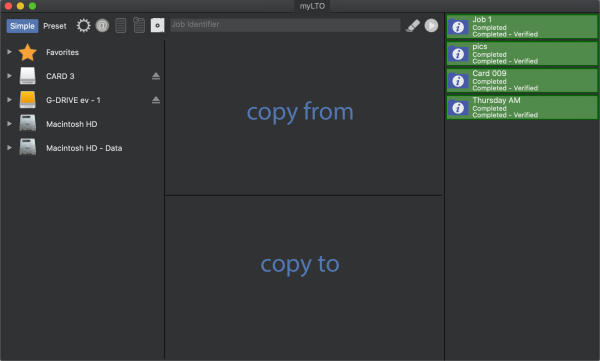
Task: Open info icon for Job 1
Action: [458, 27]
